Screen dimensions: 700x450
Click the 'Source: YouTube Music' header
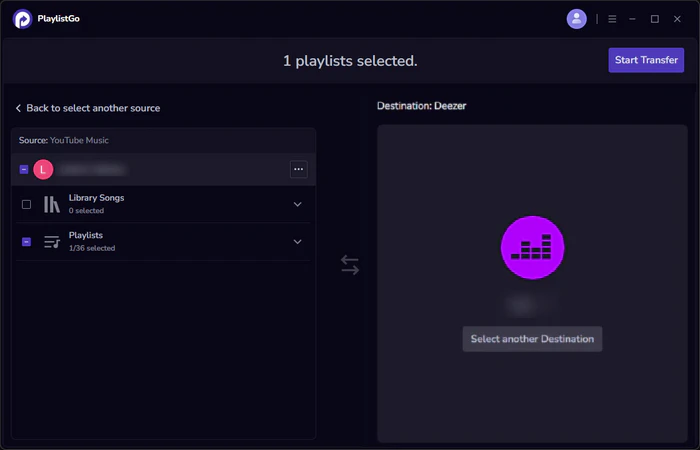(64, 140)
